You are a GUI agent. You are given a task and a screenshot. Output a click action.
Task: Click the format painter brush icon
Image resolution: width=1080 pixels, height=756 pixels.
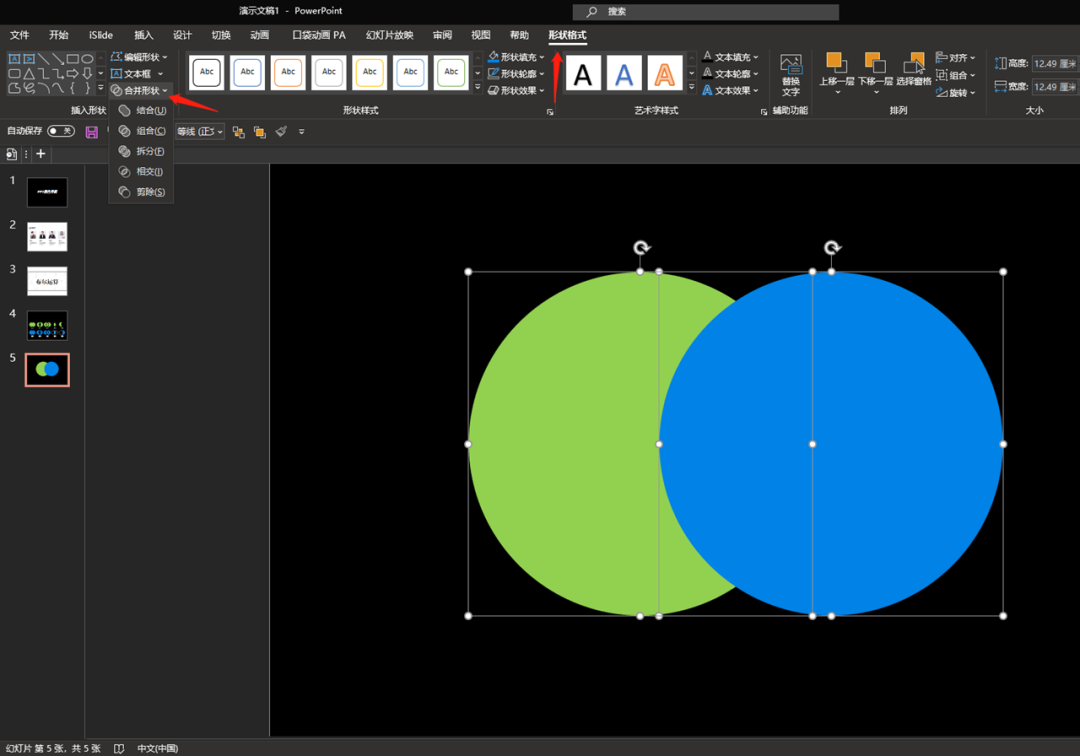[281, 132]
